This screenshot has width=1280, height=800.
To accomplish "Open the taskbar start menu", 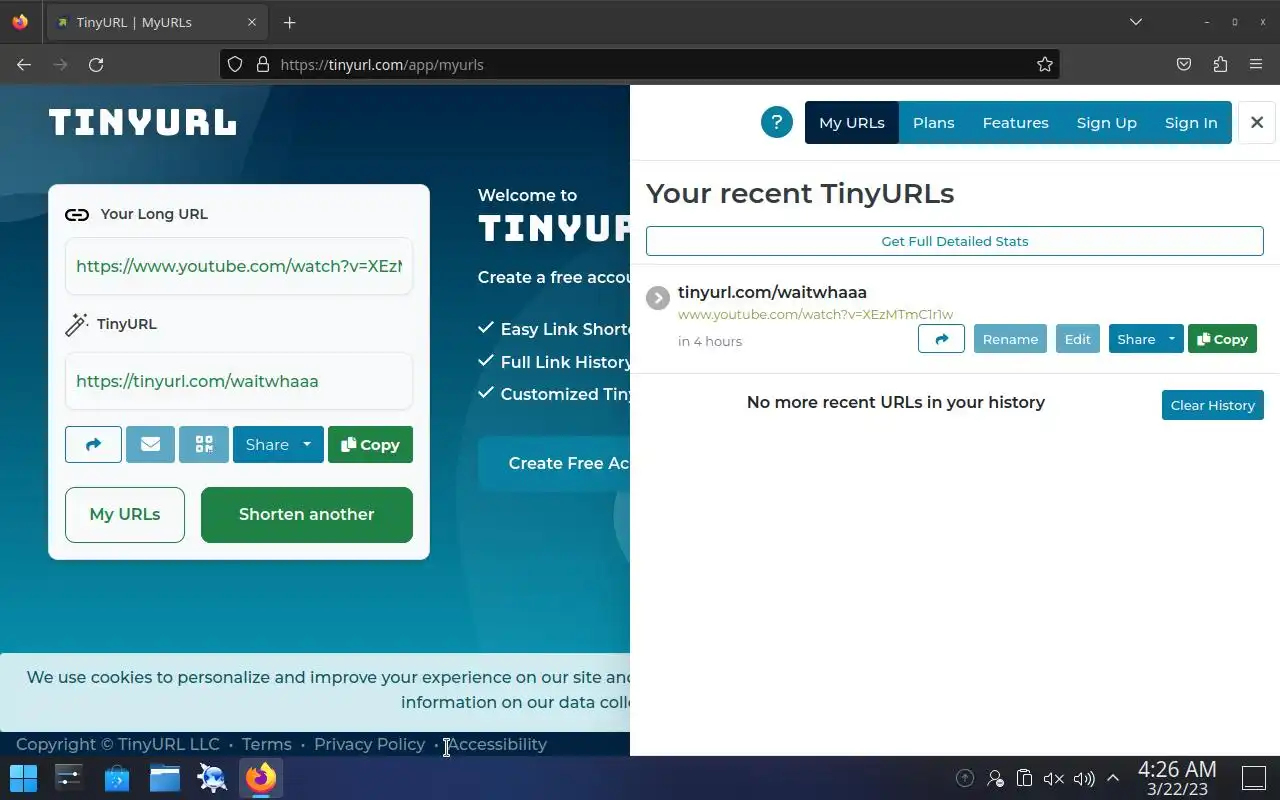I will pyautogui.click(x=23, y=778).
